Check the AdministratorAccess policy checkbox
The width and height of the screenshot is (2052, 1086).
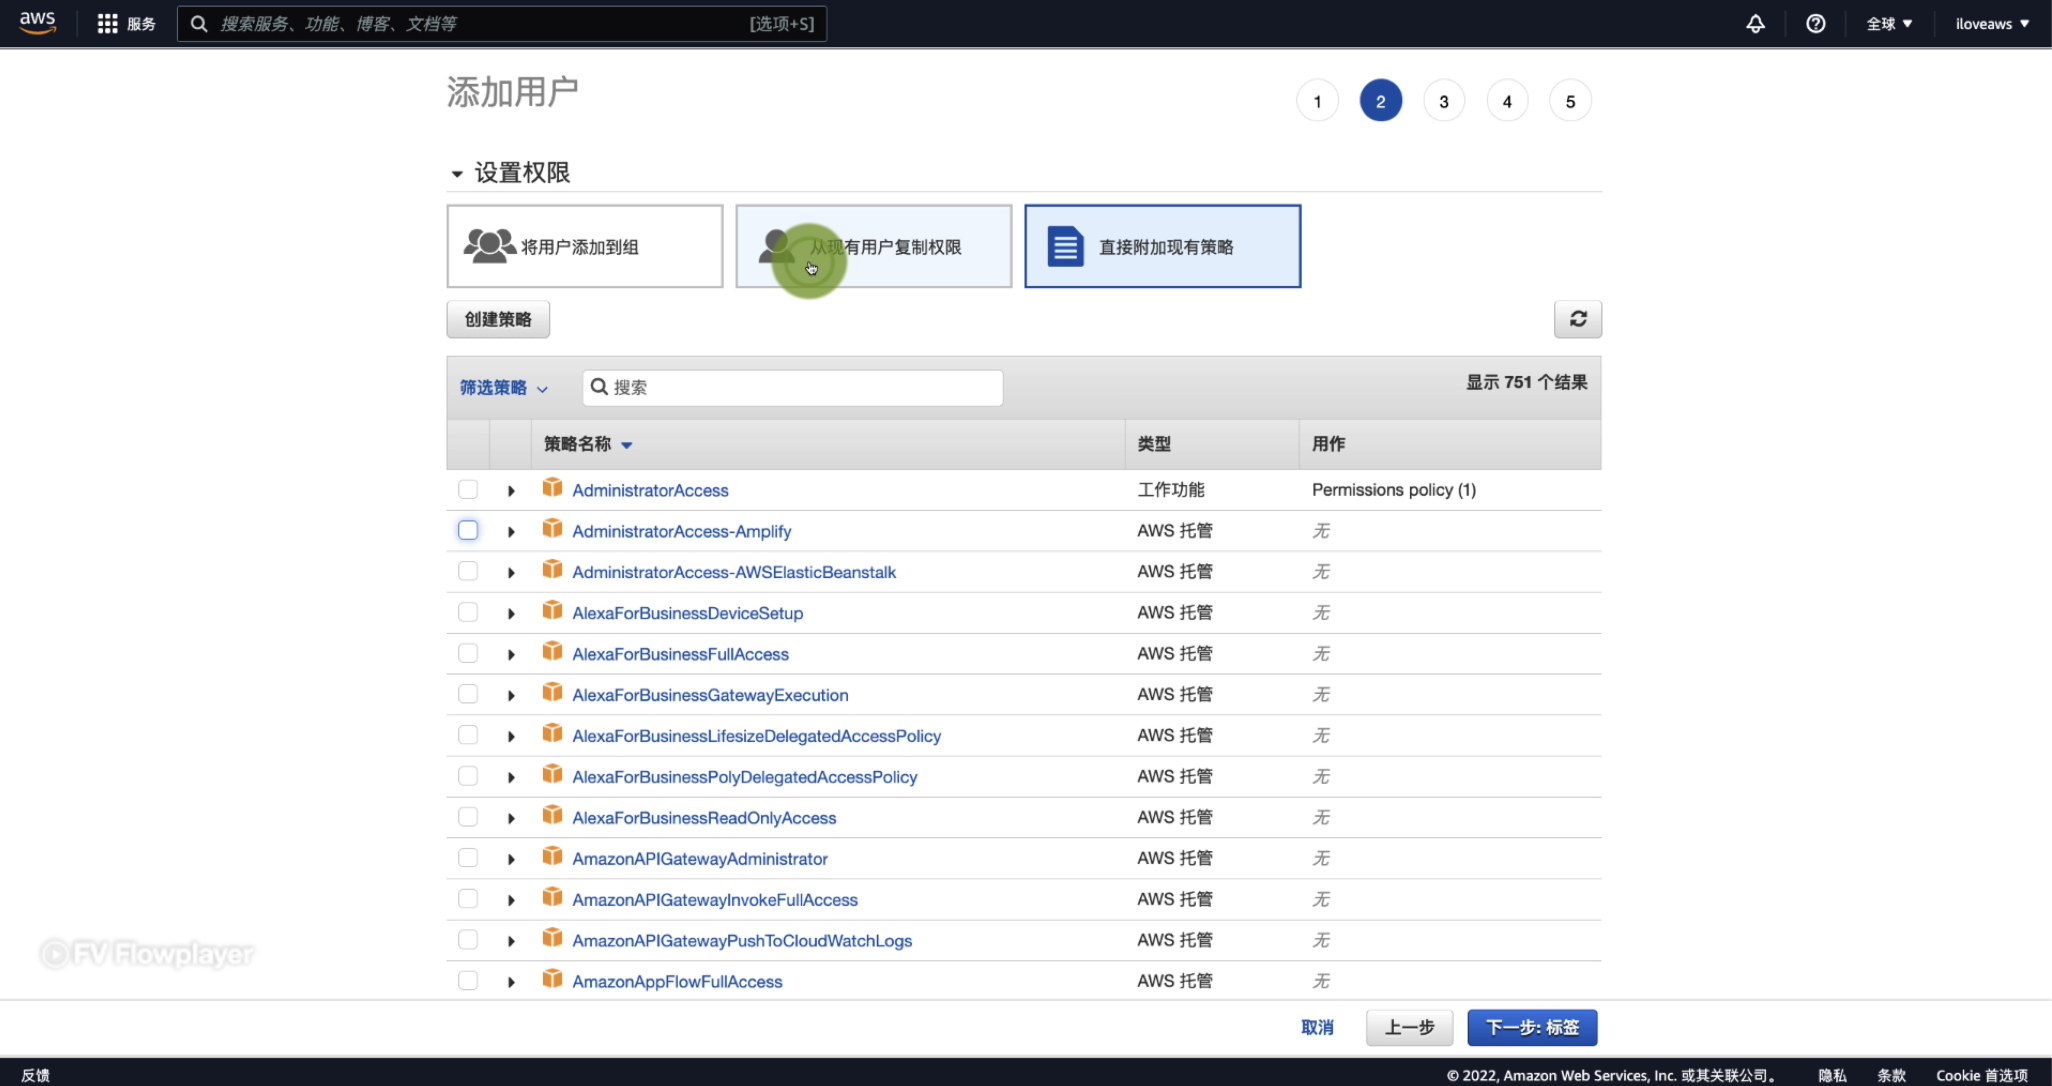(468, 489)
